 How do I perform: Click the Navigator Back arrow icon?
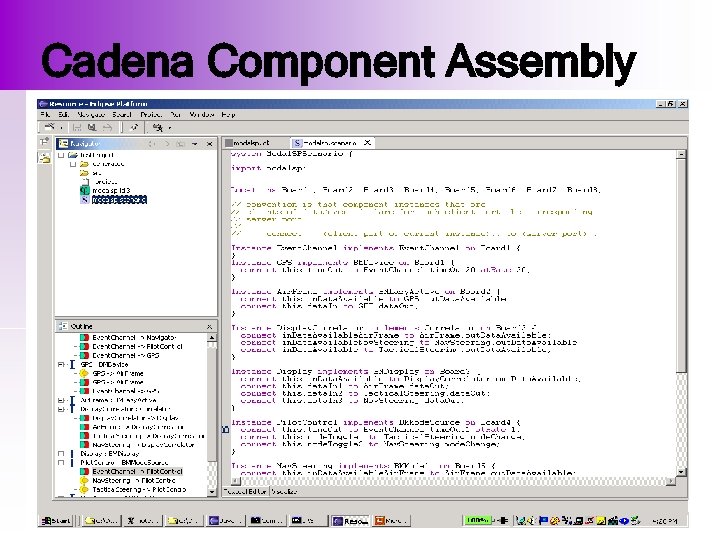pos(152,144)
